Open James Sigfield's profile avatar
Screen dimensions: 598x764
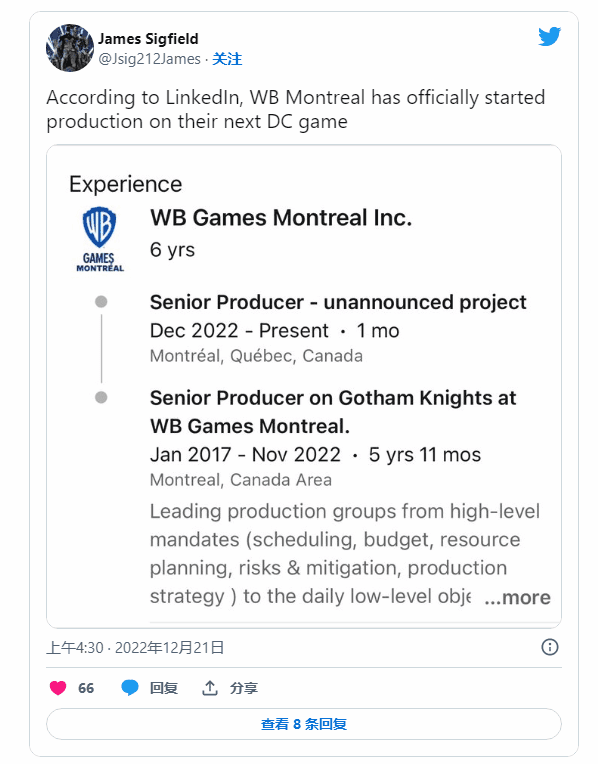click(70, 48)
